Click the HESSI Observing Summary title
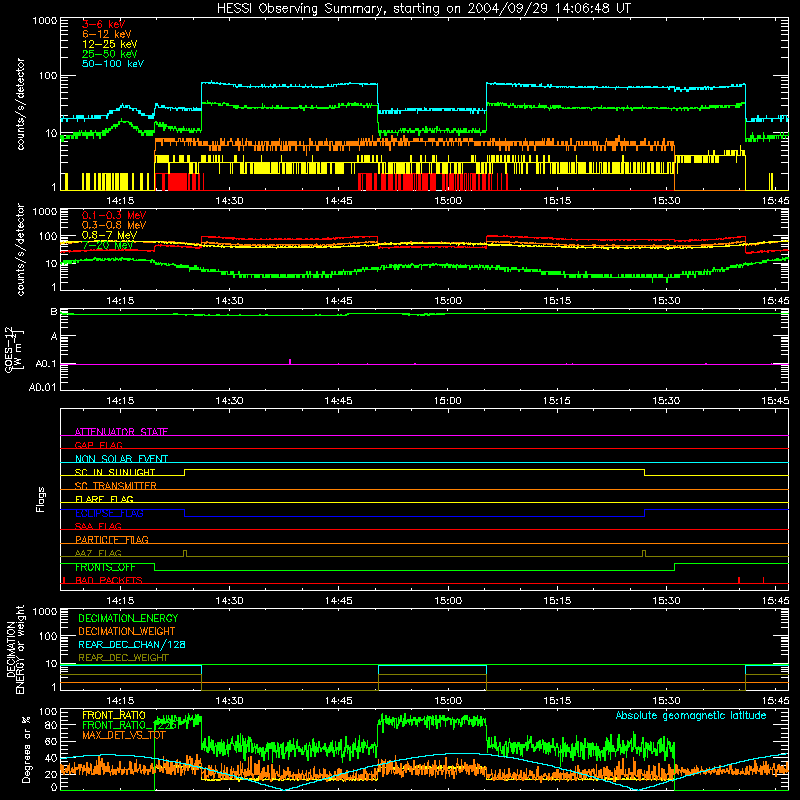This screenshot has height=800, width=800. (423, 9)
